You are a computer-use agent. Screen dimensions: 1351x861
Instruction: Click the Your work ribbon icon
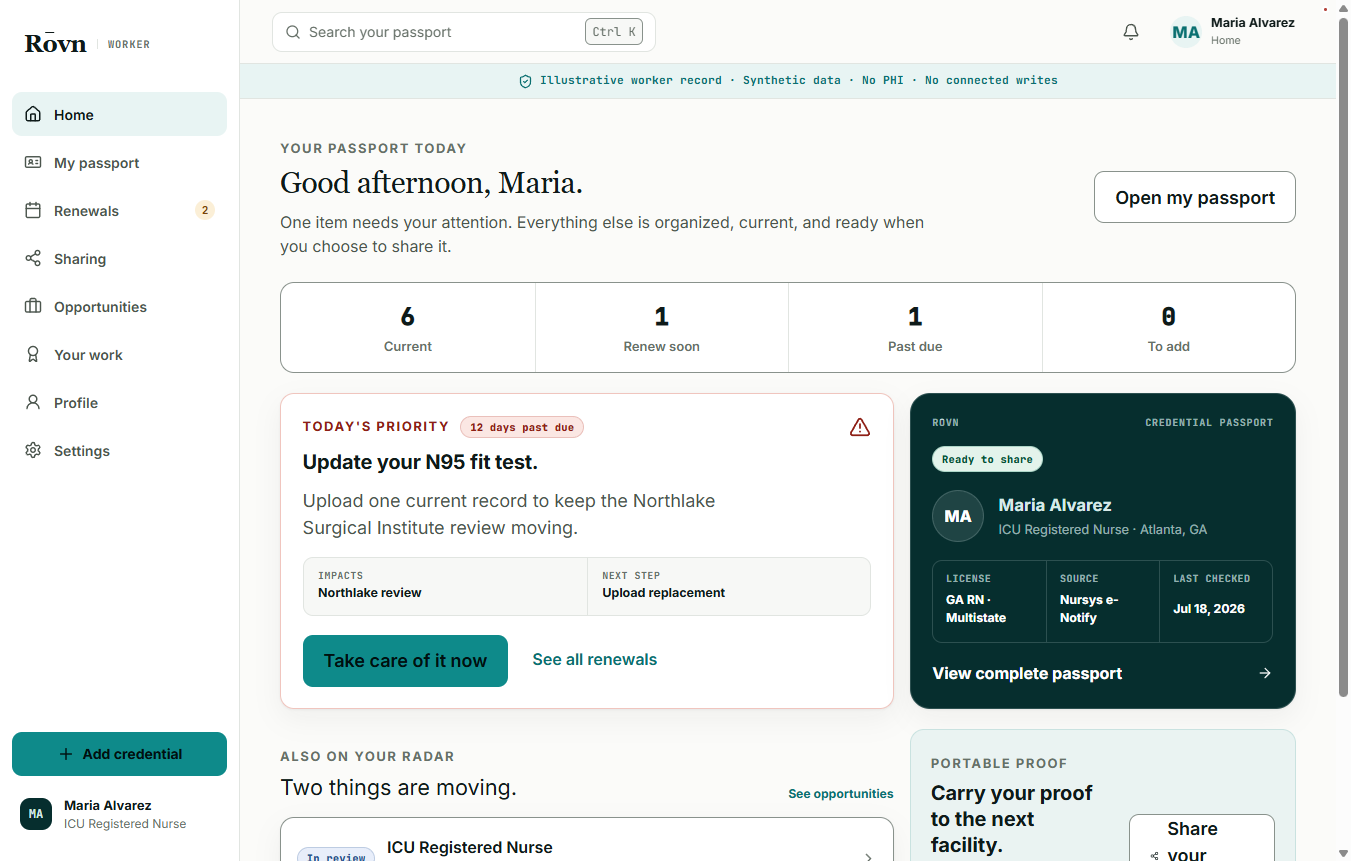[x=33, y=354]
